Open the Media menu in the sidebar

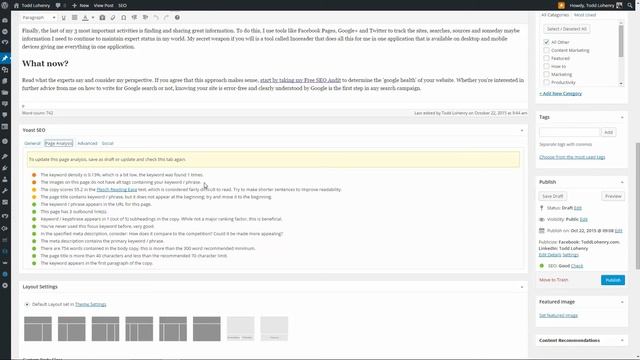(5, 70)
